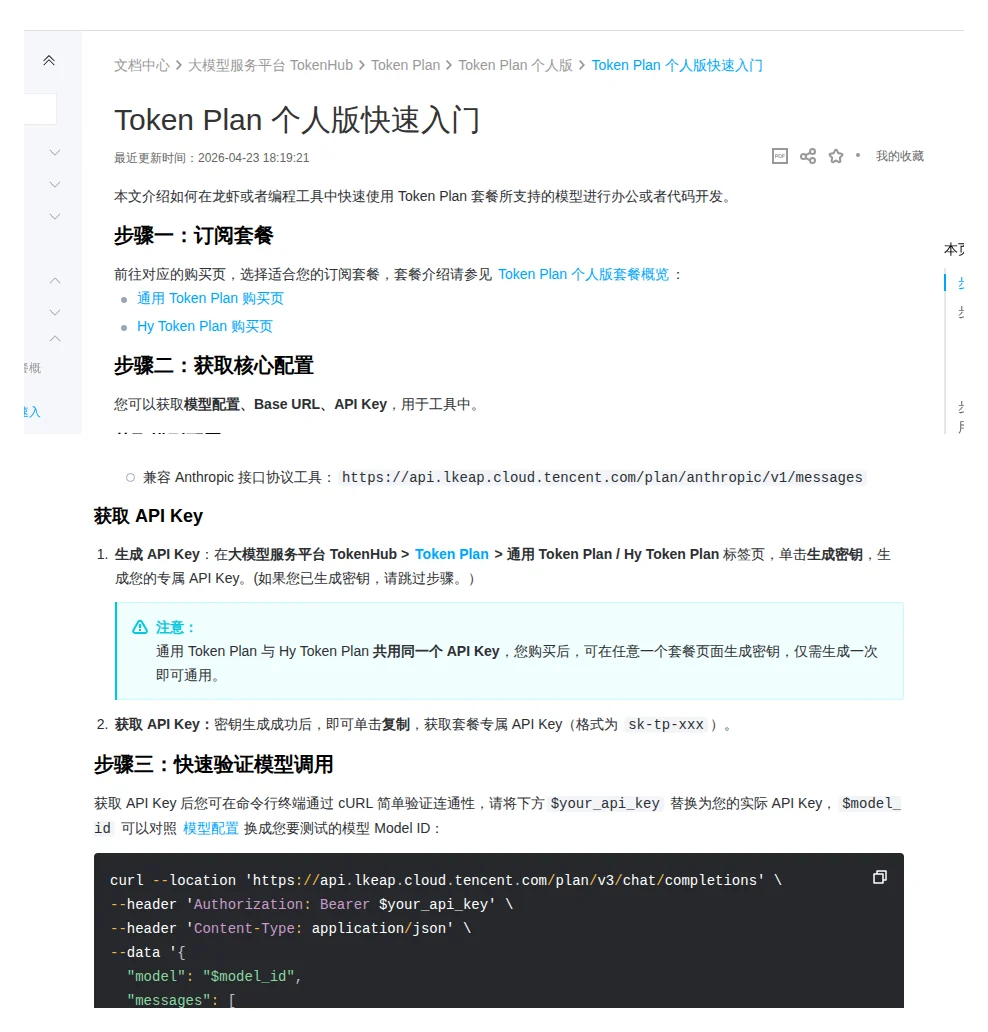Click the 注意 warning triangle icon

tap(140, 627)
